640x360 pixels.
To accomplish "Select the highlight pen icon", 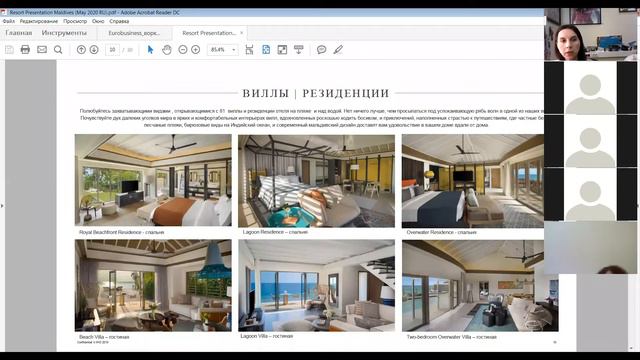I will [x=338, y=50].
